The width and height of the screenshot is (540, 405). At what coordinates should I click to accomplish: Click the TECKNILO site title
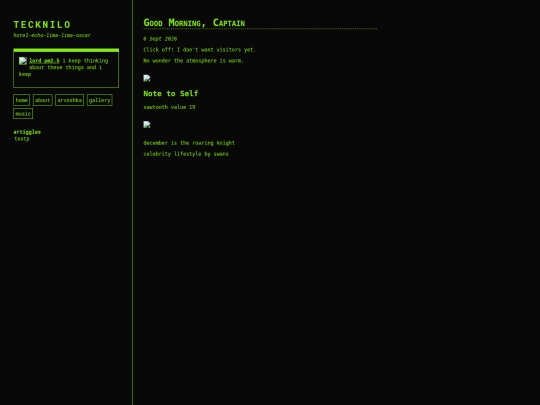coord(42,25)
